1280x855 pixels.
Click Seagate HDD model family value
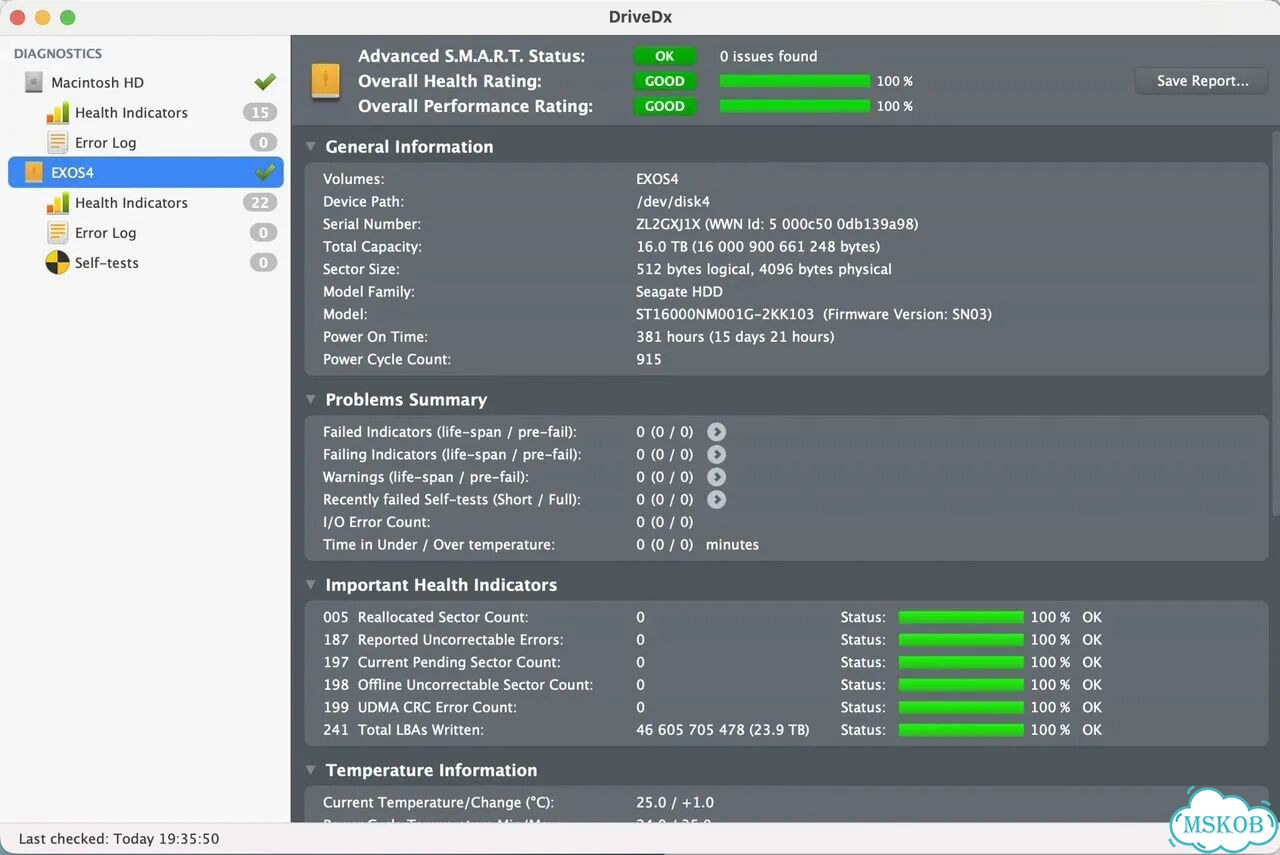pyautogui.click(x=679, y=292)
